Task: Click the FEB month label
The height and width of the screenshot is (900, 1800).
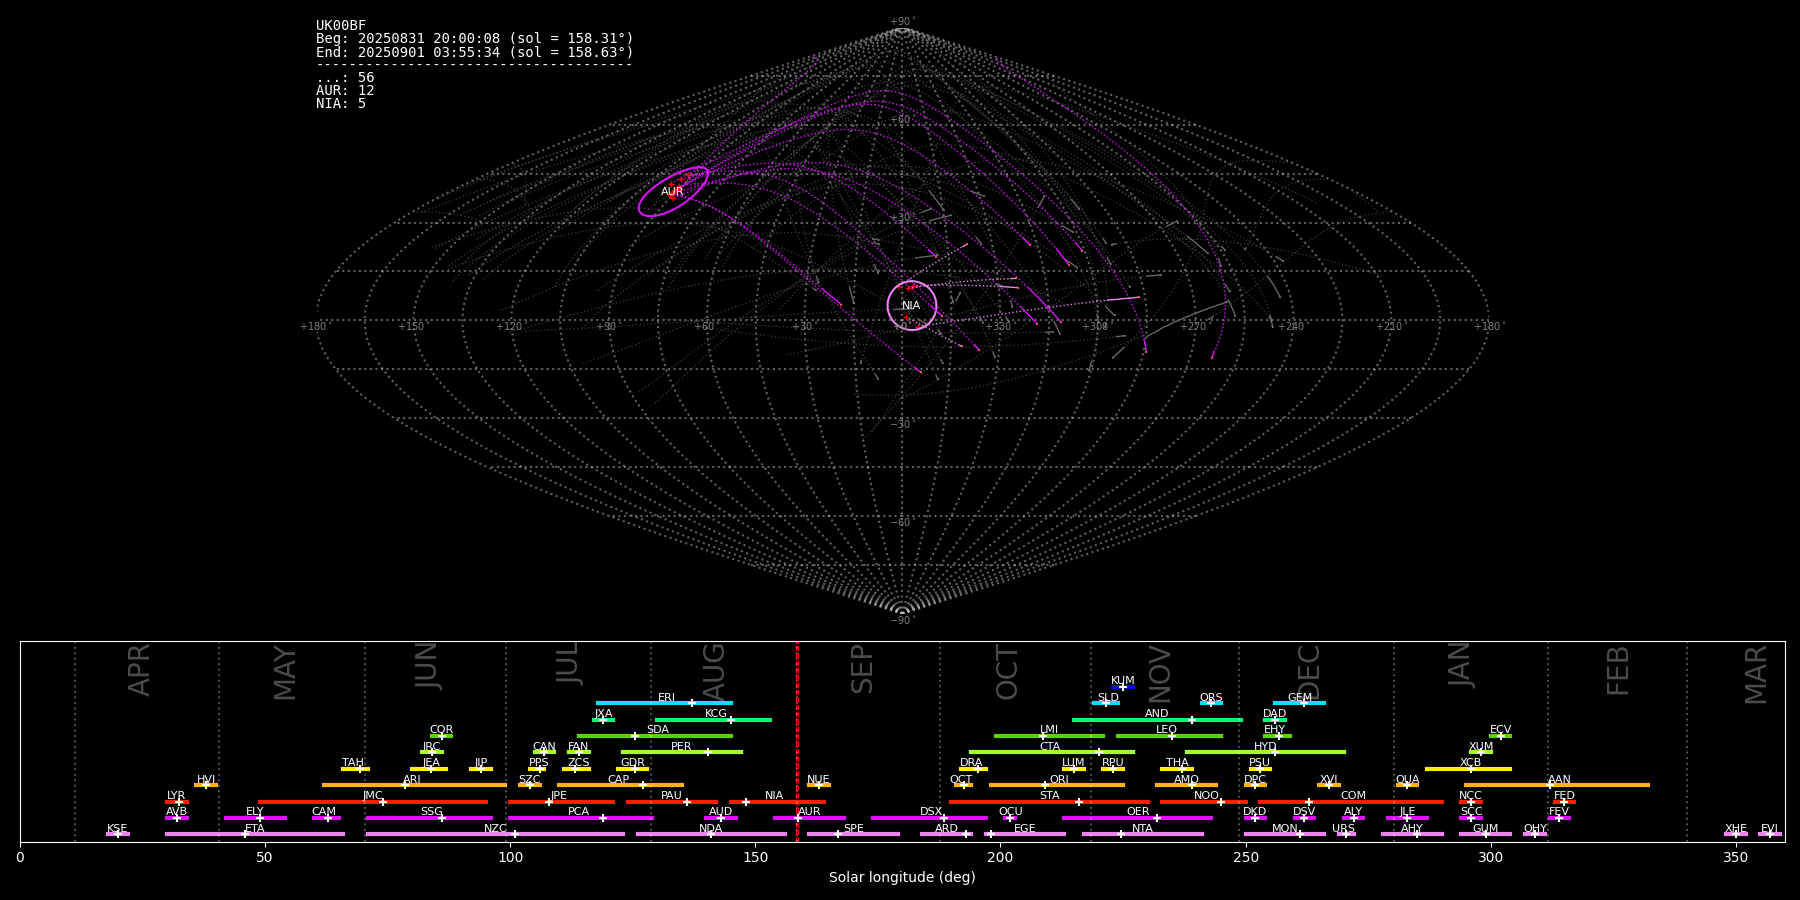Action: [x=1618, y=670]
